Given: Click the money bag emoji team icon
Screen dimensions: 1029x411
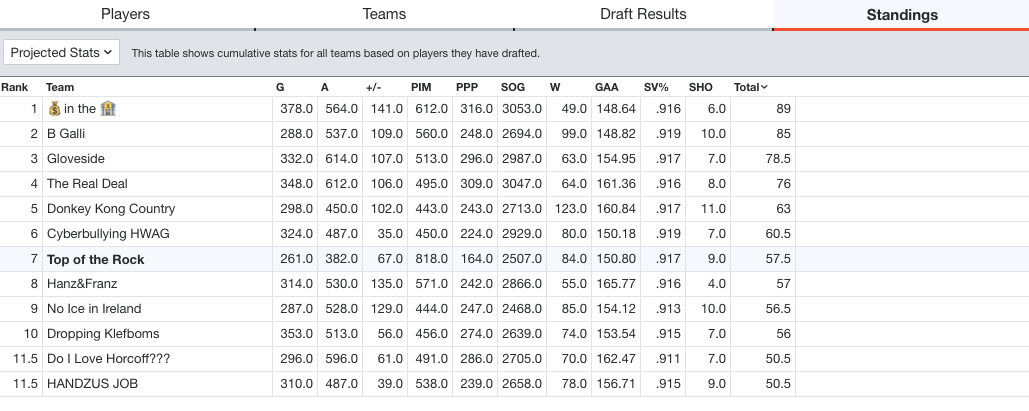Looking at the screenshot, I should click(x=54, y=109).
